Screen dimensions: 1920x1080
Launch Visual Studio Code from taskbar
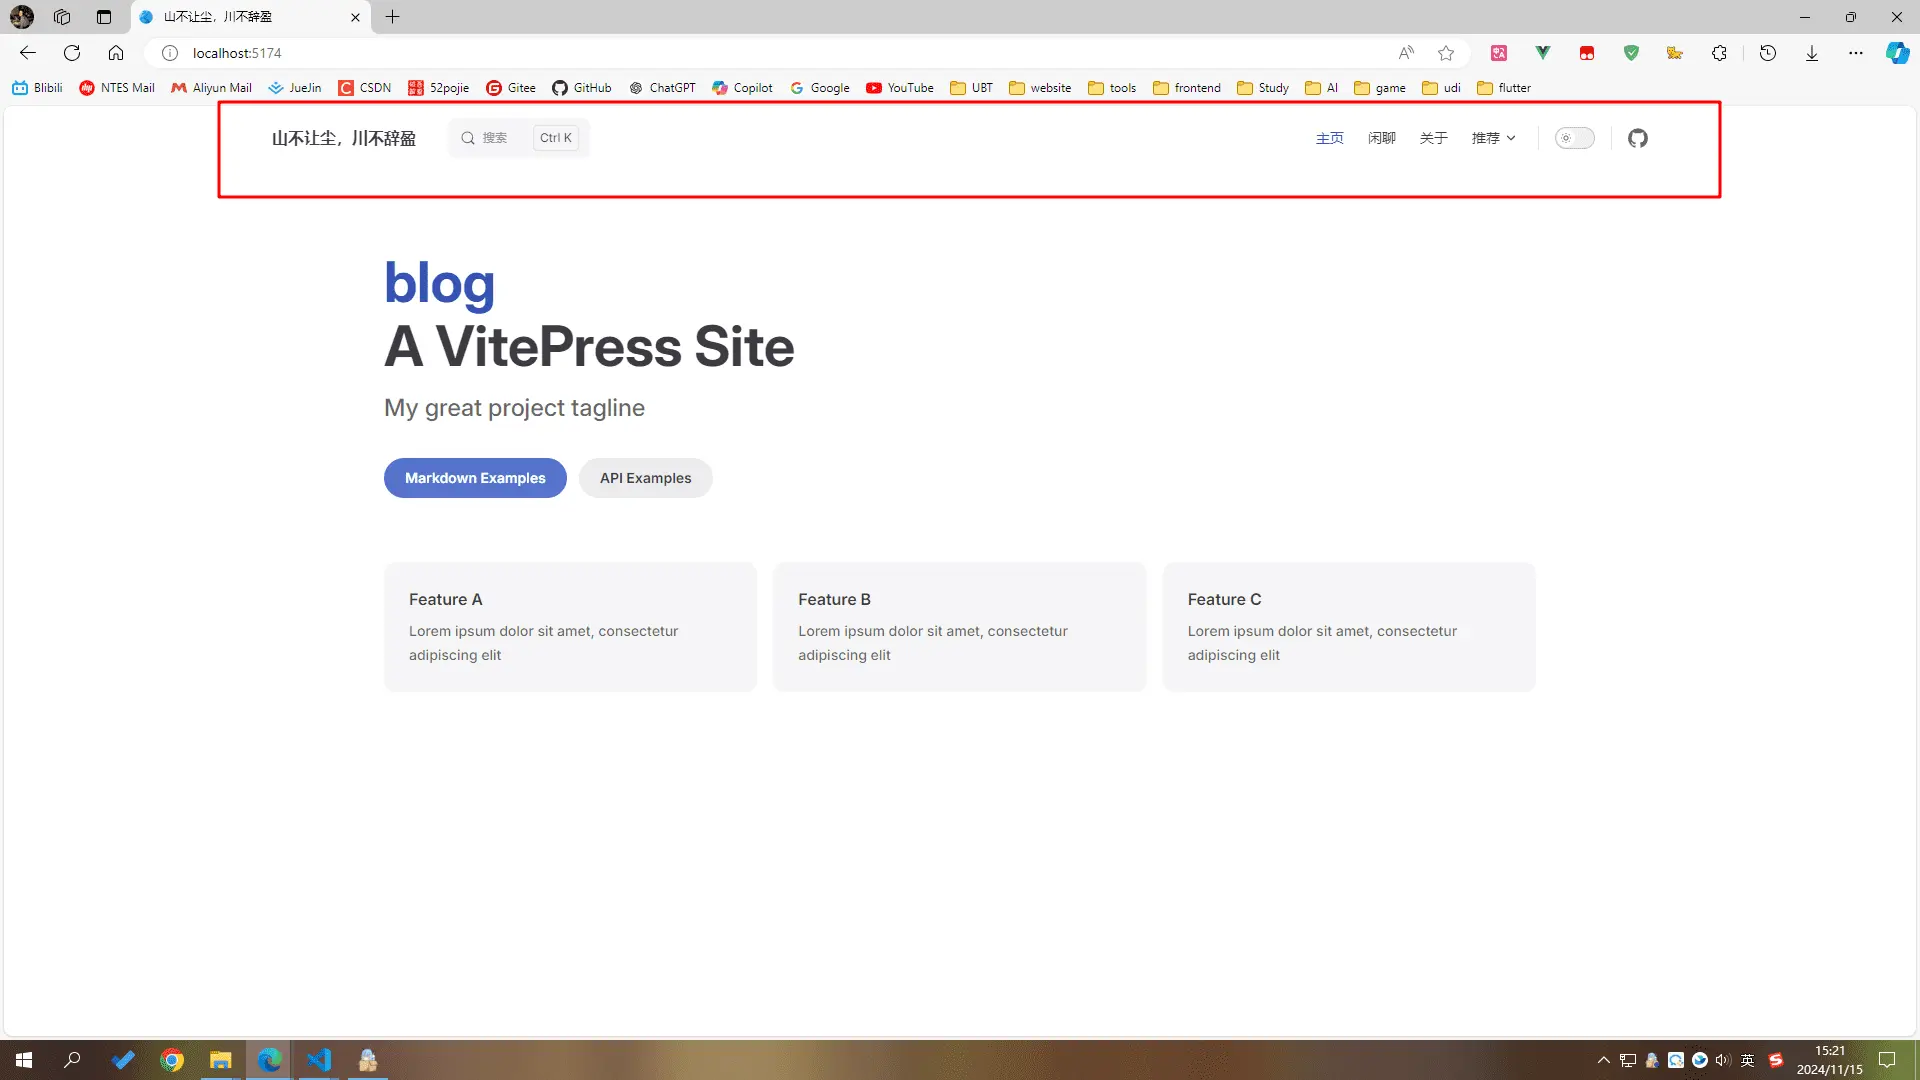[319, 1060]
